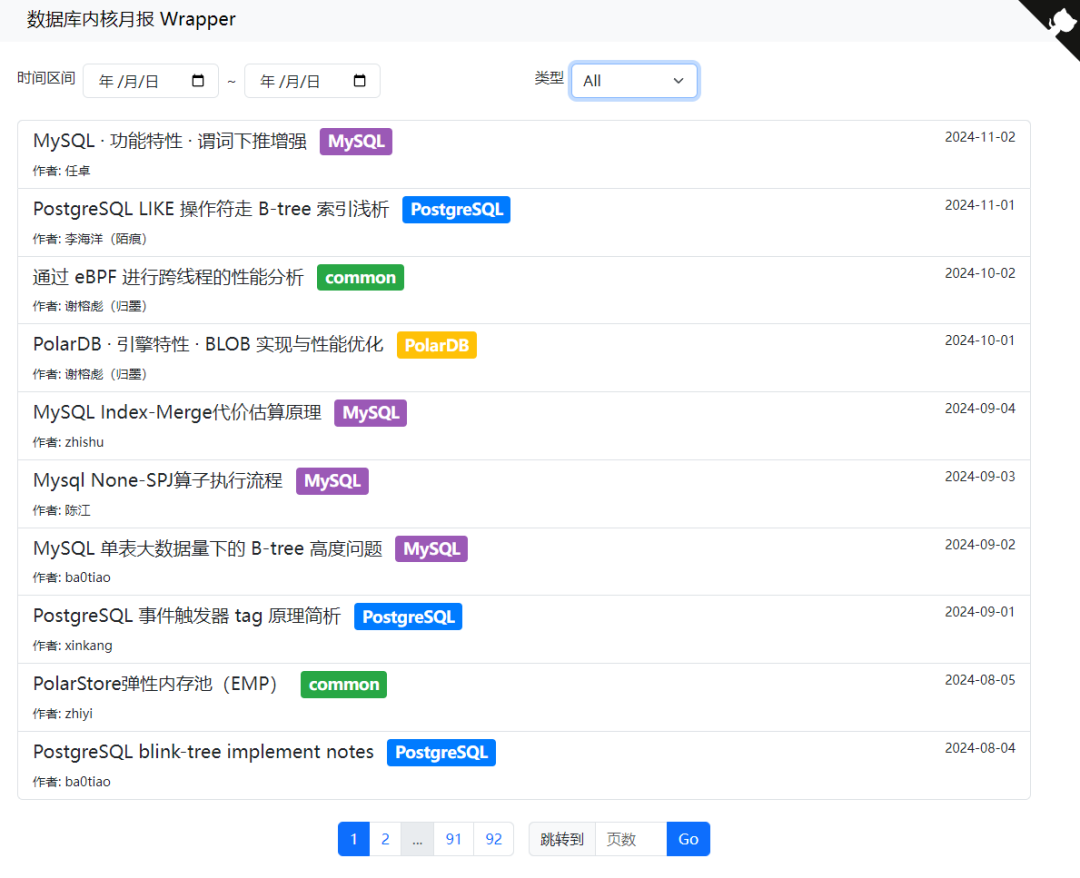Screen dimensions: 1080x878
Task: Expand the 类型 All dropdown
Action: [634, 81]
